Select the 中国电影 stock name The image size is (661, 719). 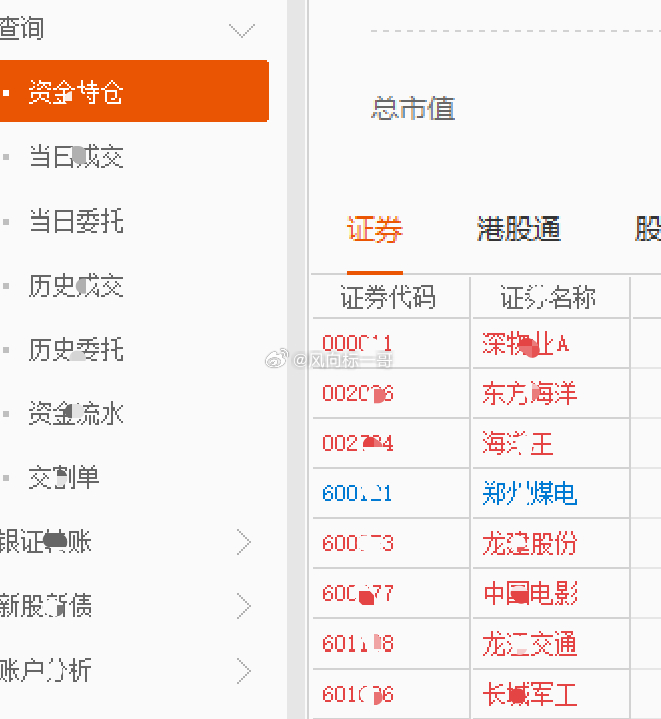click(529, 594)
